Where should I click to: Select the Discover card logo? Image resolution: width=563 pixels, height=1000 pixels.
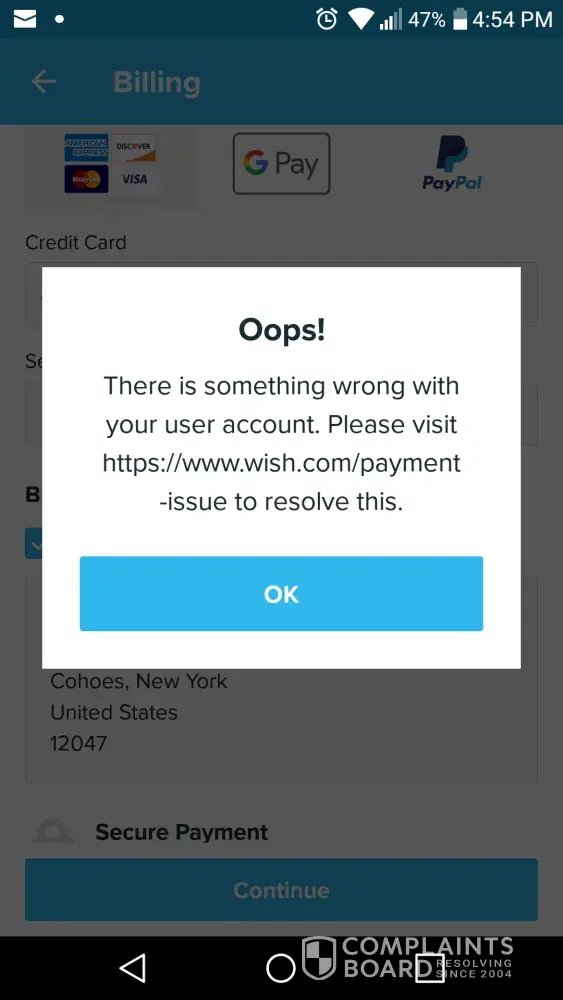[134, 147]
